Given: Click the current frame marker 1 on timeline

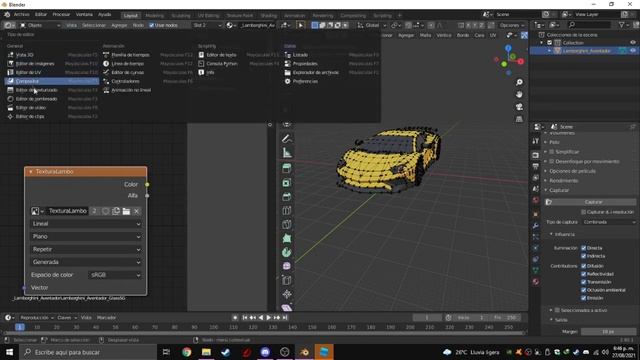Looking at the screenshot, I should point(20,327).
